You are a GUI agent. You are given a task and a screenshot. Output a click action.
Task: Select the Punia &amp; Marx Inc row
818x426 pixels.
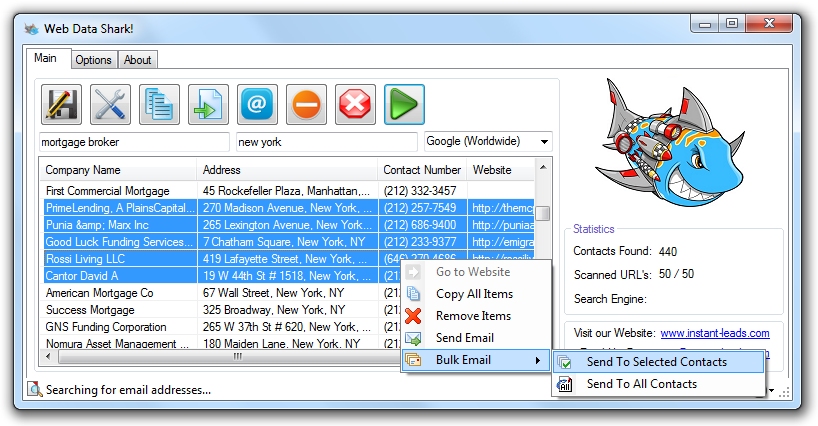tap(287, 225)
